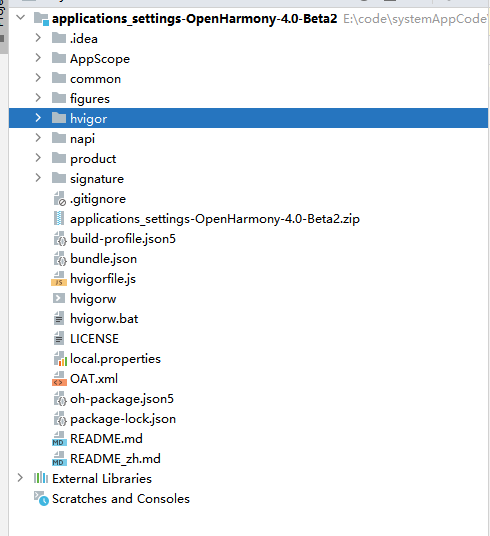Click the OAT.xml file icon

(x=59, y=379)
